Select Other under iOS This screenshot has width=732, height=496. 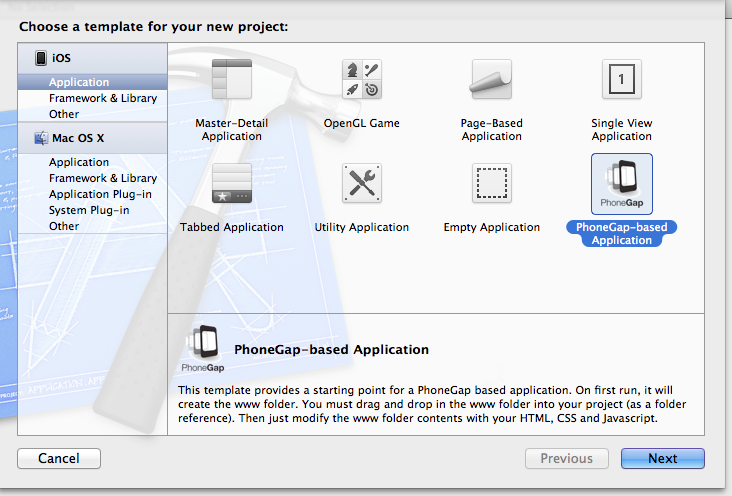92,114
